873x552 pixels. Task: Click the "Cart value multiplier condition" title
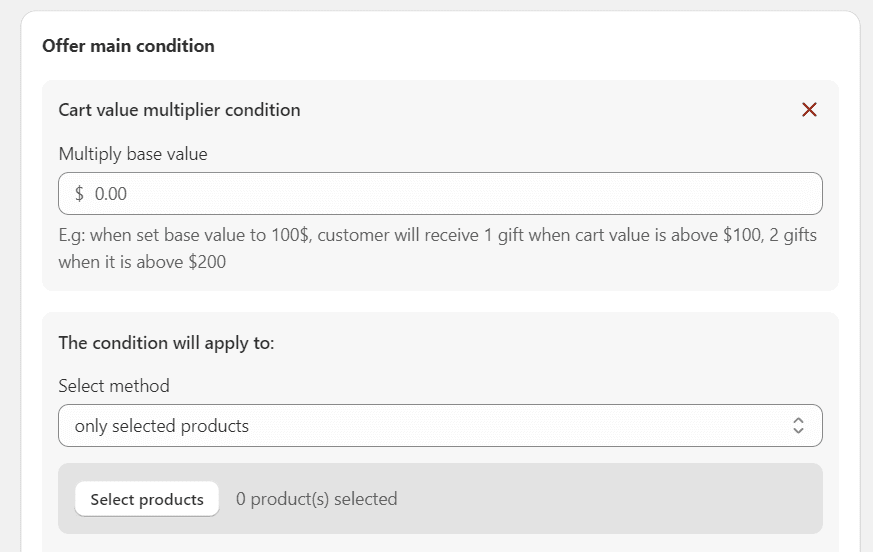click(x=179, y=110)
